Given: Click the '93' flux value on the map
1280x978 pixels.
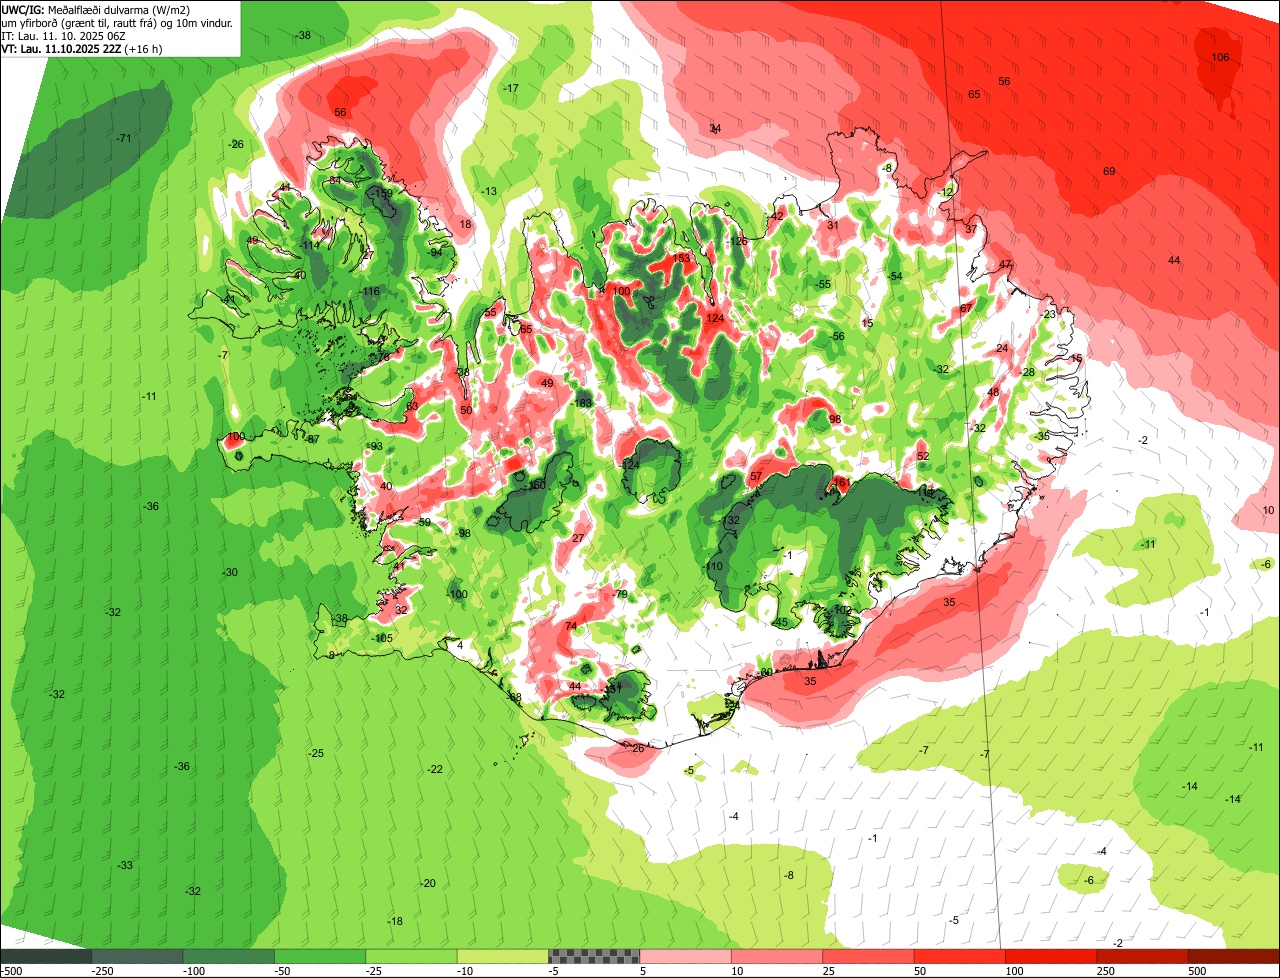Looking at the screenshot, I should [x=377, y=446].
